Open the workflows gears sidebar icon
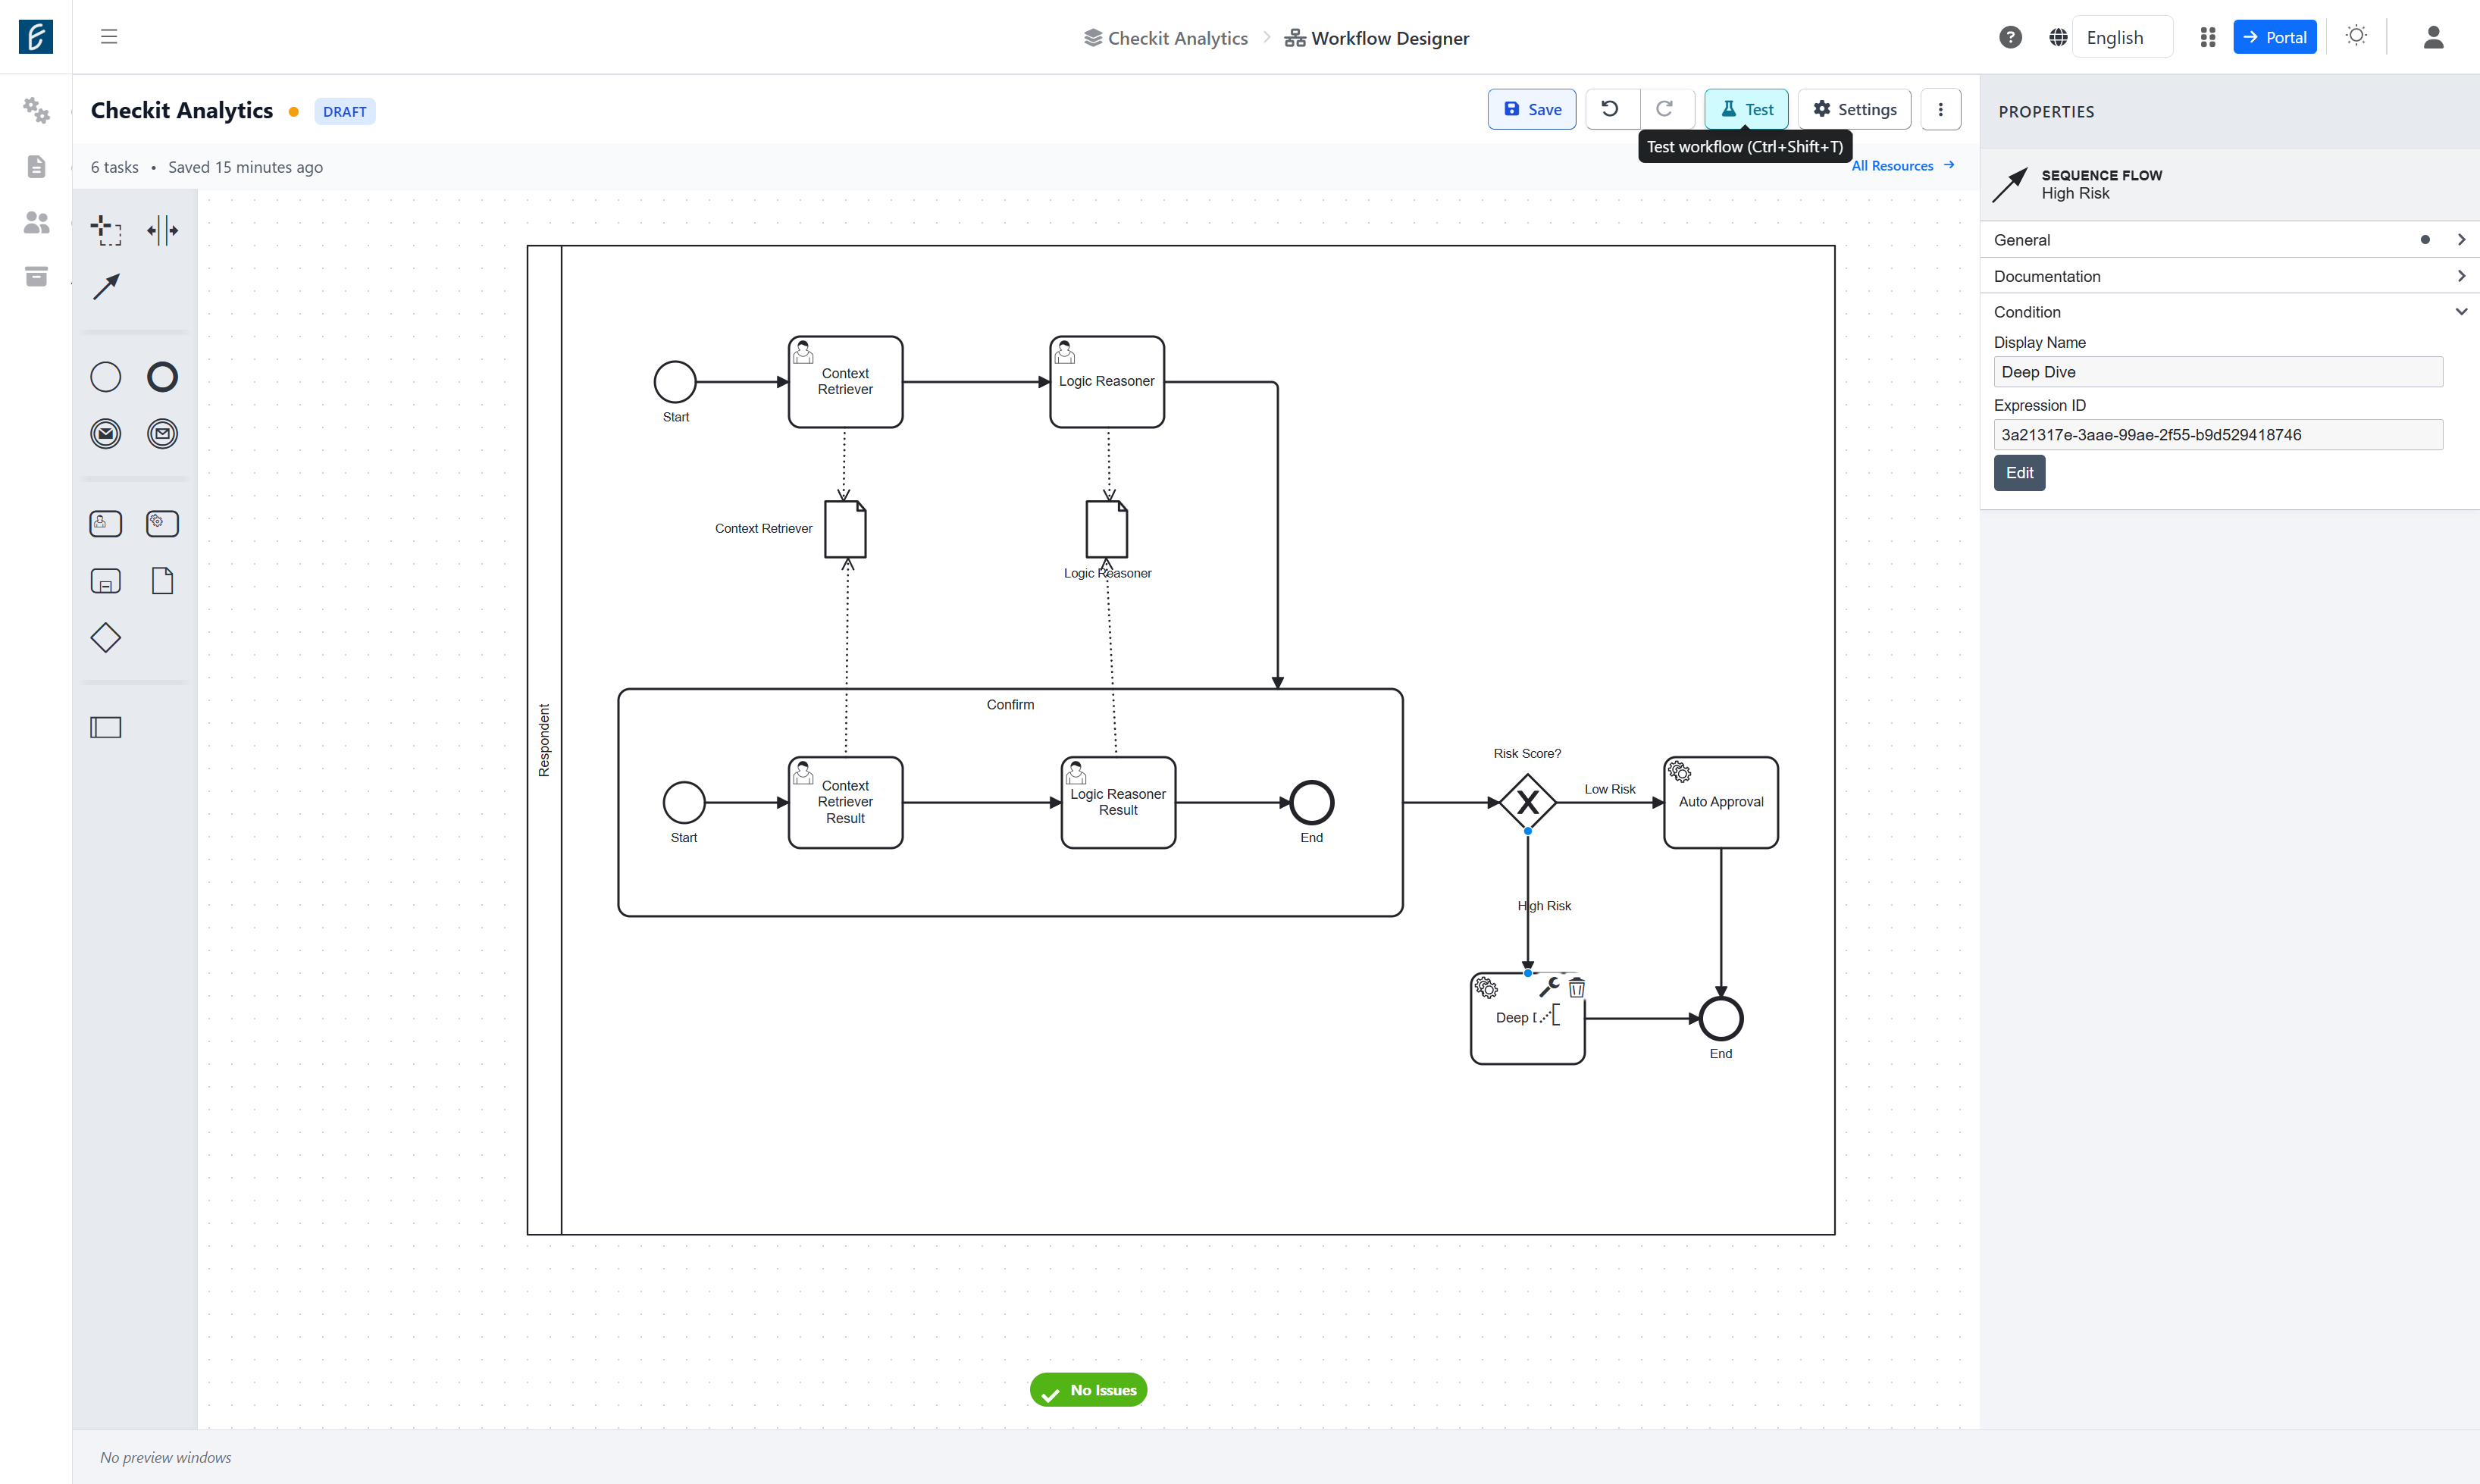 (36, 110)
